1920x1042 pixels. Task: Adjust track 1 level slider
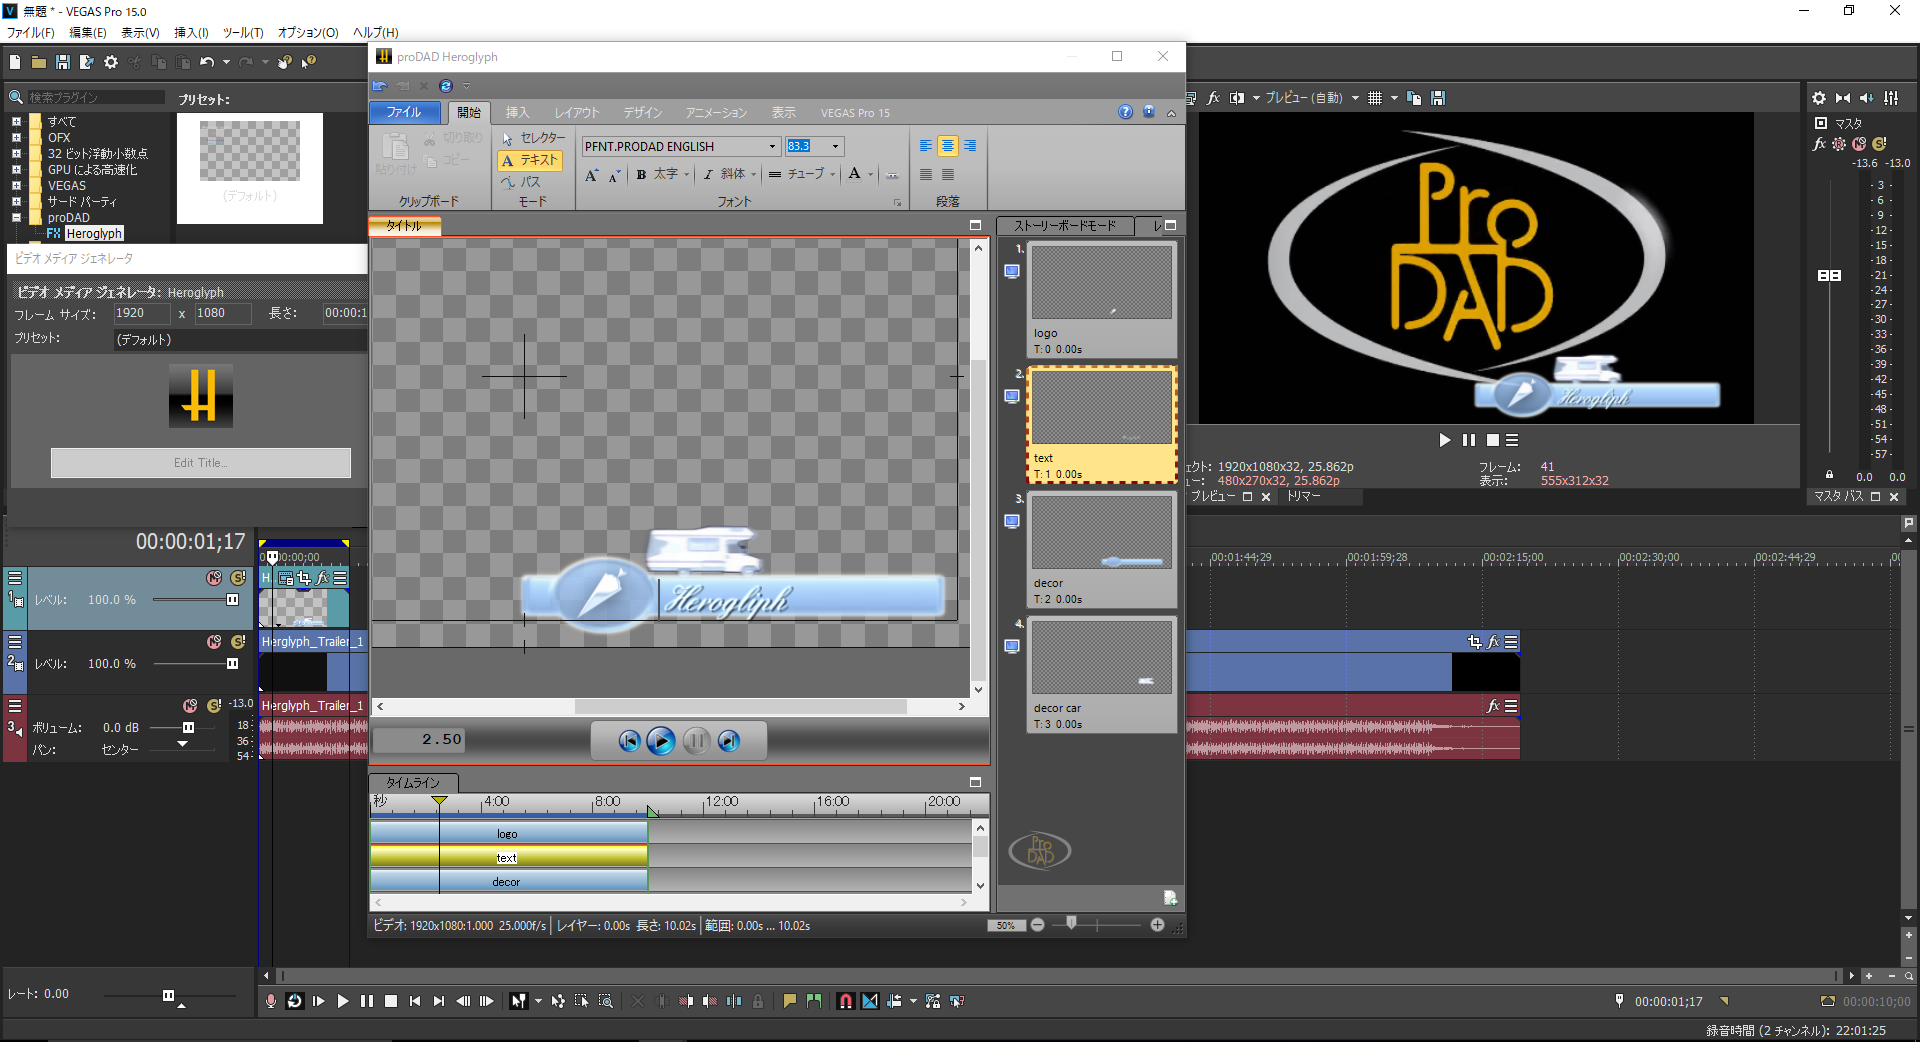pos(232,600)
